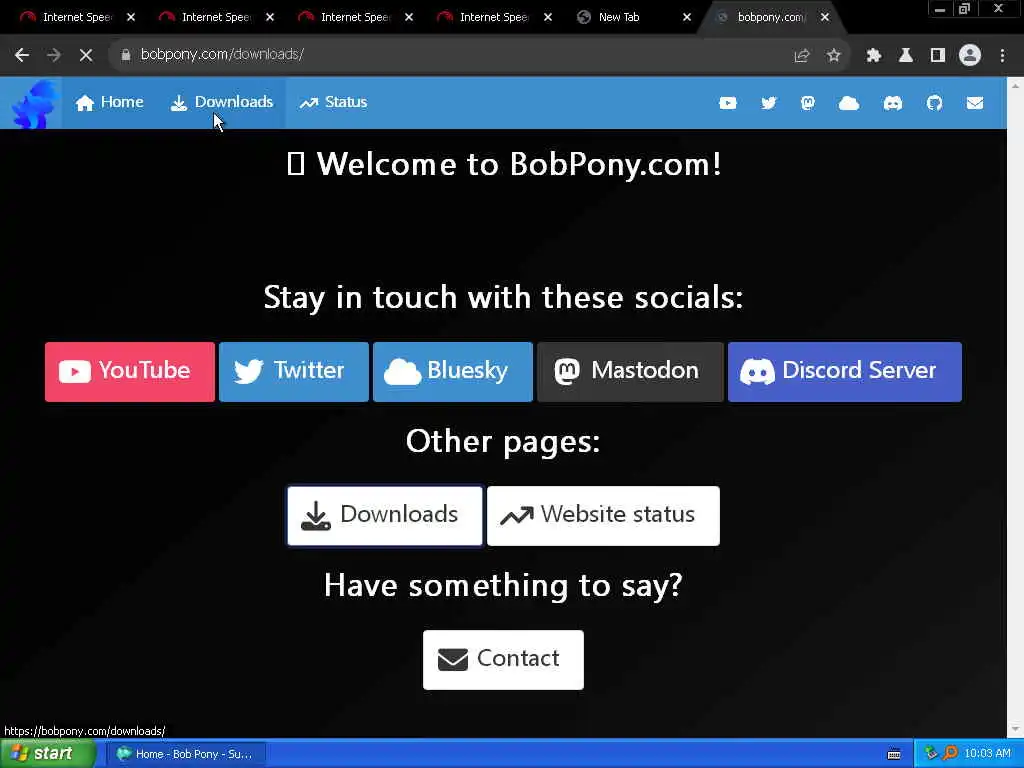The width and height of the screenshot is (1024, 768).
Task: Select Home - Bob Pony taskbar item
Action: (185, 754)
